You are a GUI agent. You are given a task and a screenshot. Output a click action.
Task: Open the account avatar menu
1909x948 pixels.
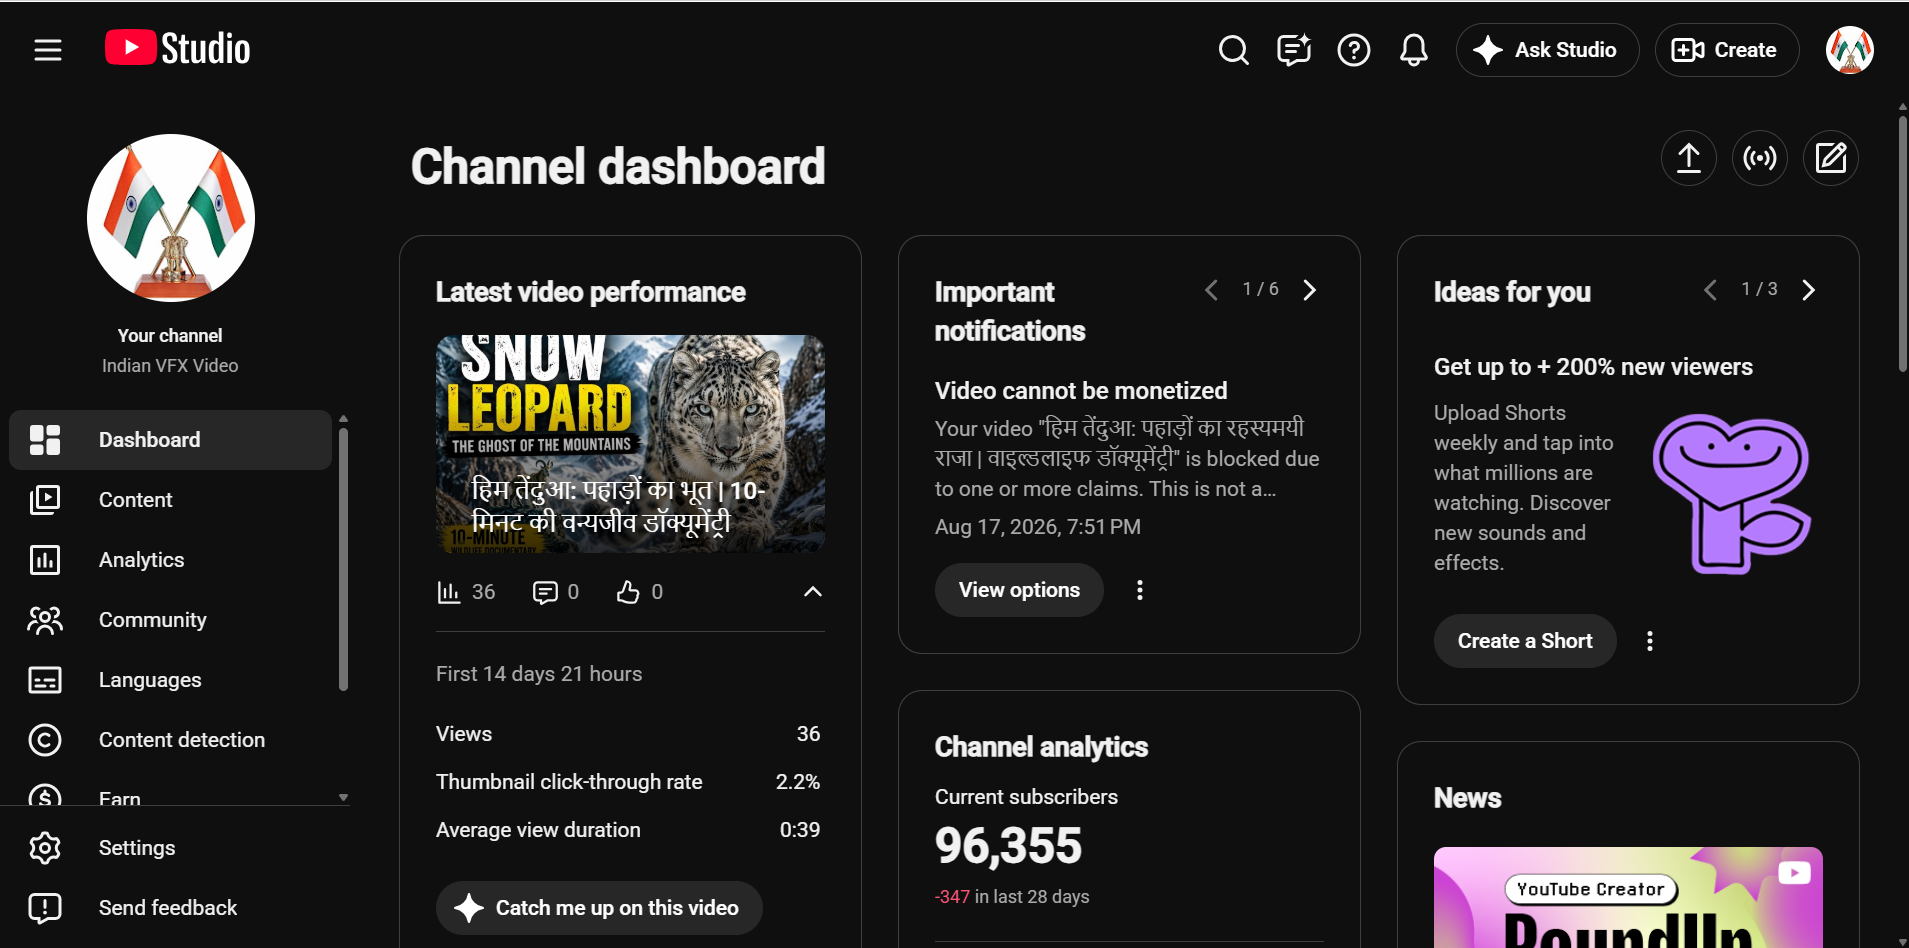(x=1850, y=50)
